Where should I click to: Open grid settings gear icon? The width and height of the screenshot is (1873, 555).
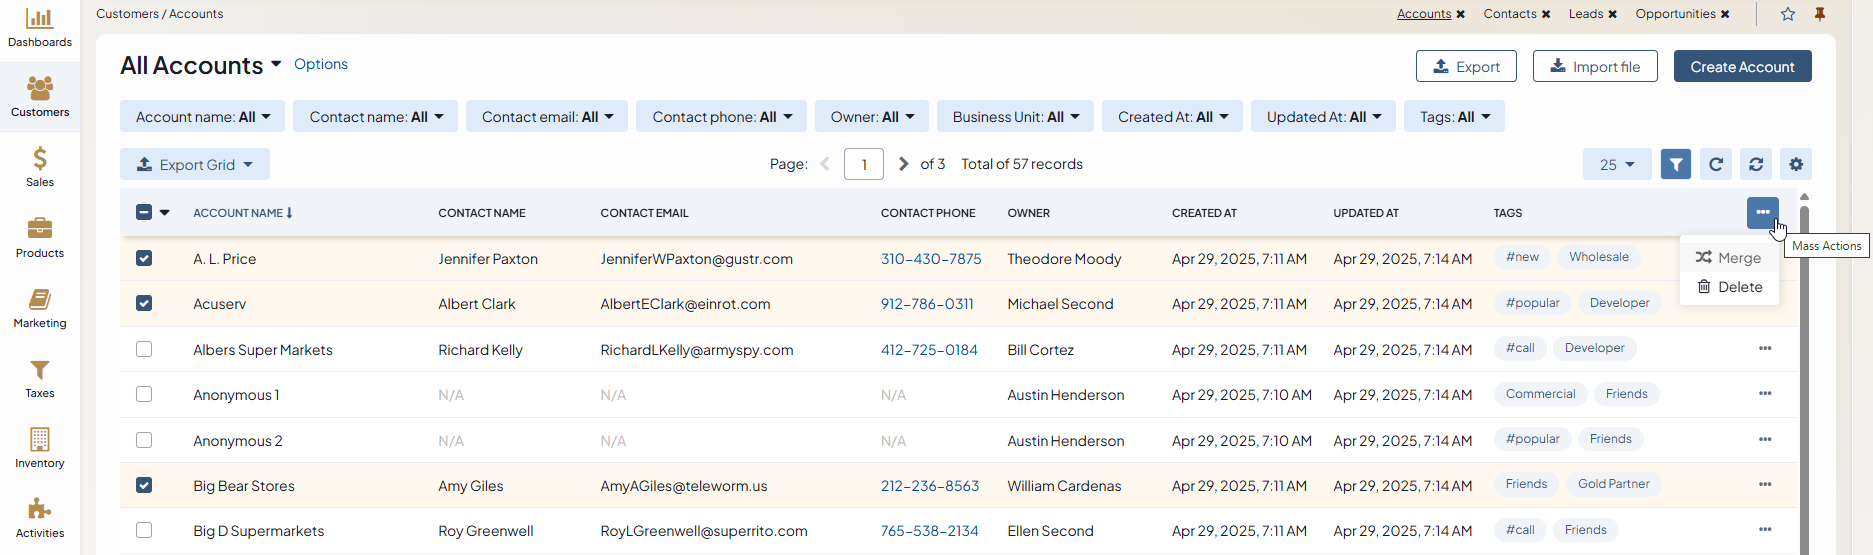tap(1796, 164)
